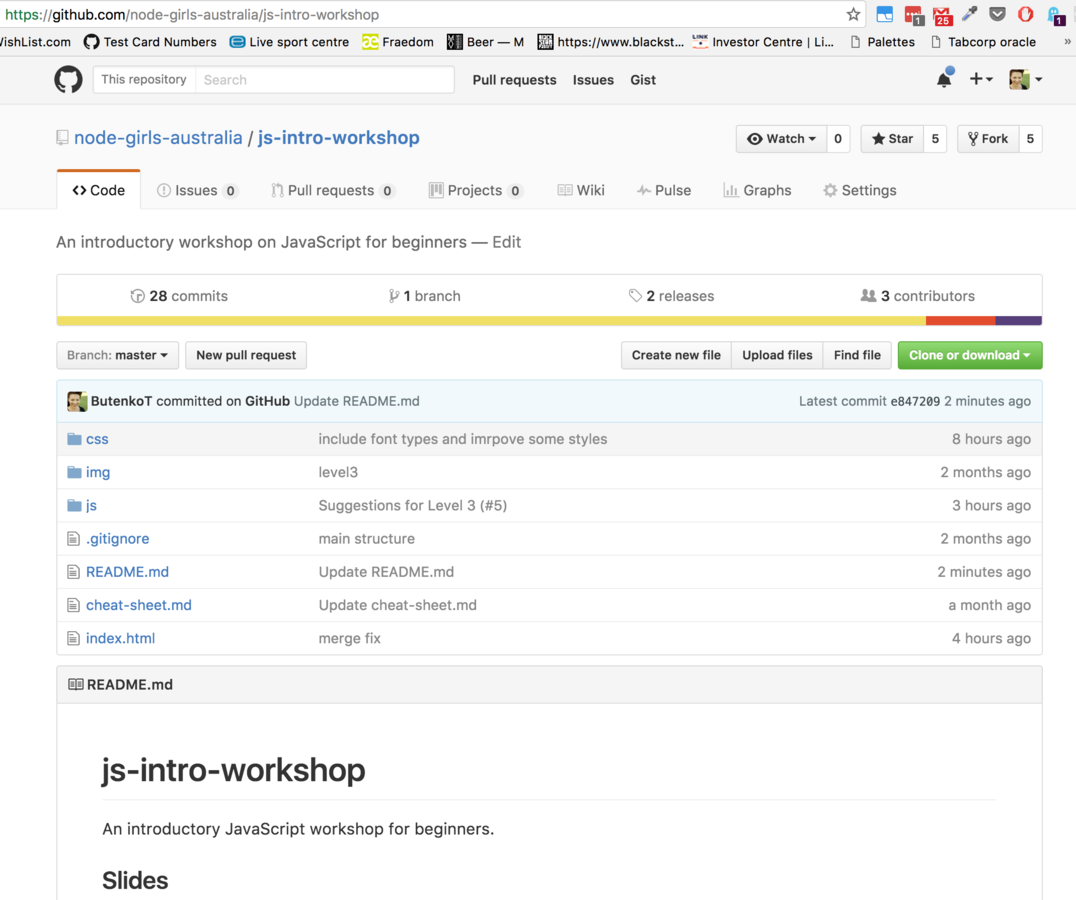Open cheat-sheet.md file

(x=139, y=605)
